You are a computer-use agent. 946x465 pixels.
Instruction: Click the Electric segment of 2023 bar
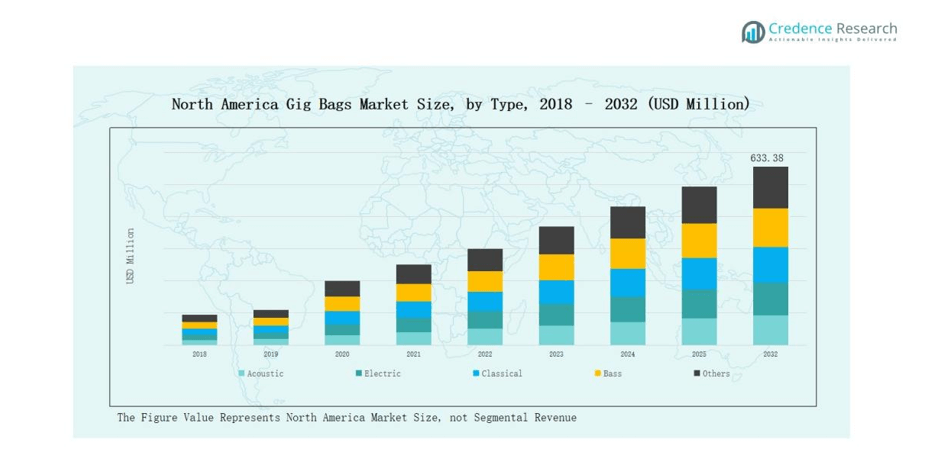point(556,314)
